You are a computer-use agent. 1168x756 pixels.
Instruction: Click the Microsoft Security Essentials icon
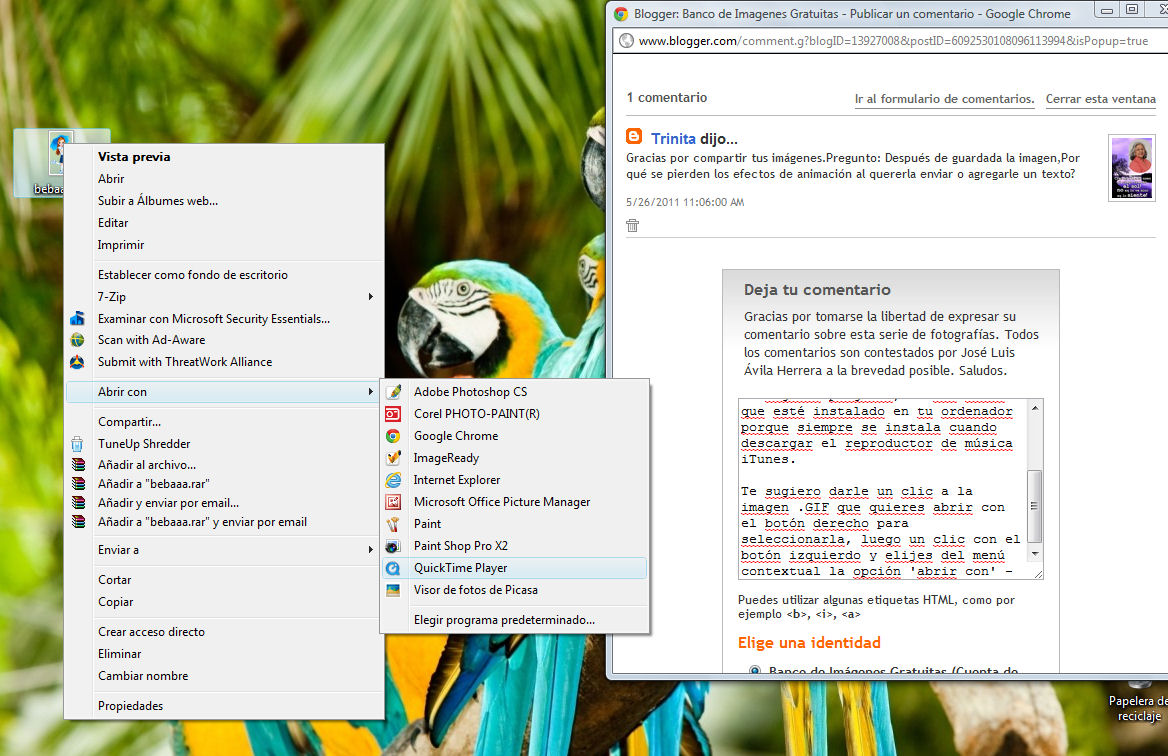(77, 319)
